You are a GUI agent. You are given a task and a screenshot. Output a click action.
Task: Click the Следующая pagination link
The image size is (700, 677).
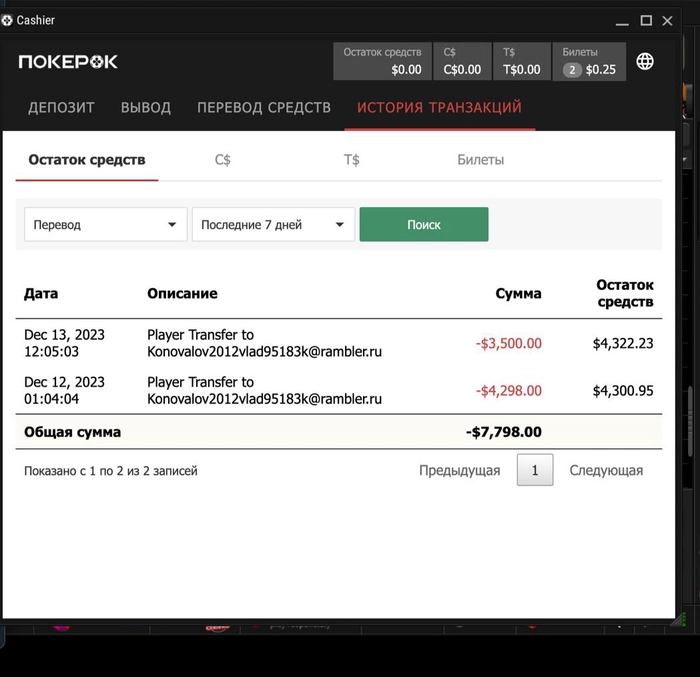coord(606,470)
